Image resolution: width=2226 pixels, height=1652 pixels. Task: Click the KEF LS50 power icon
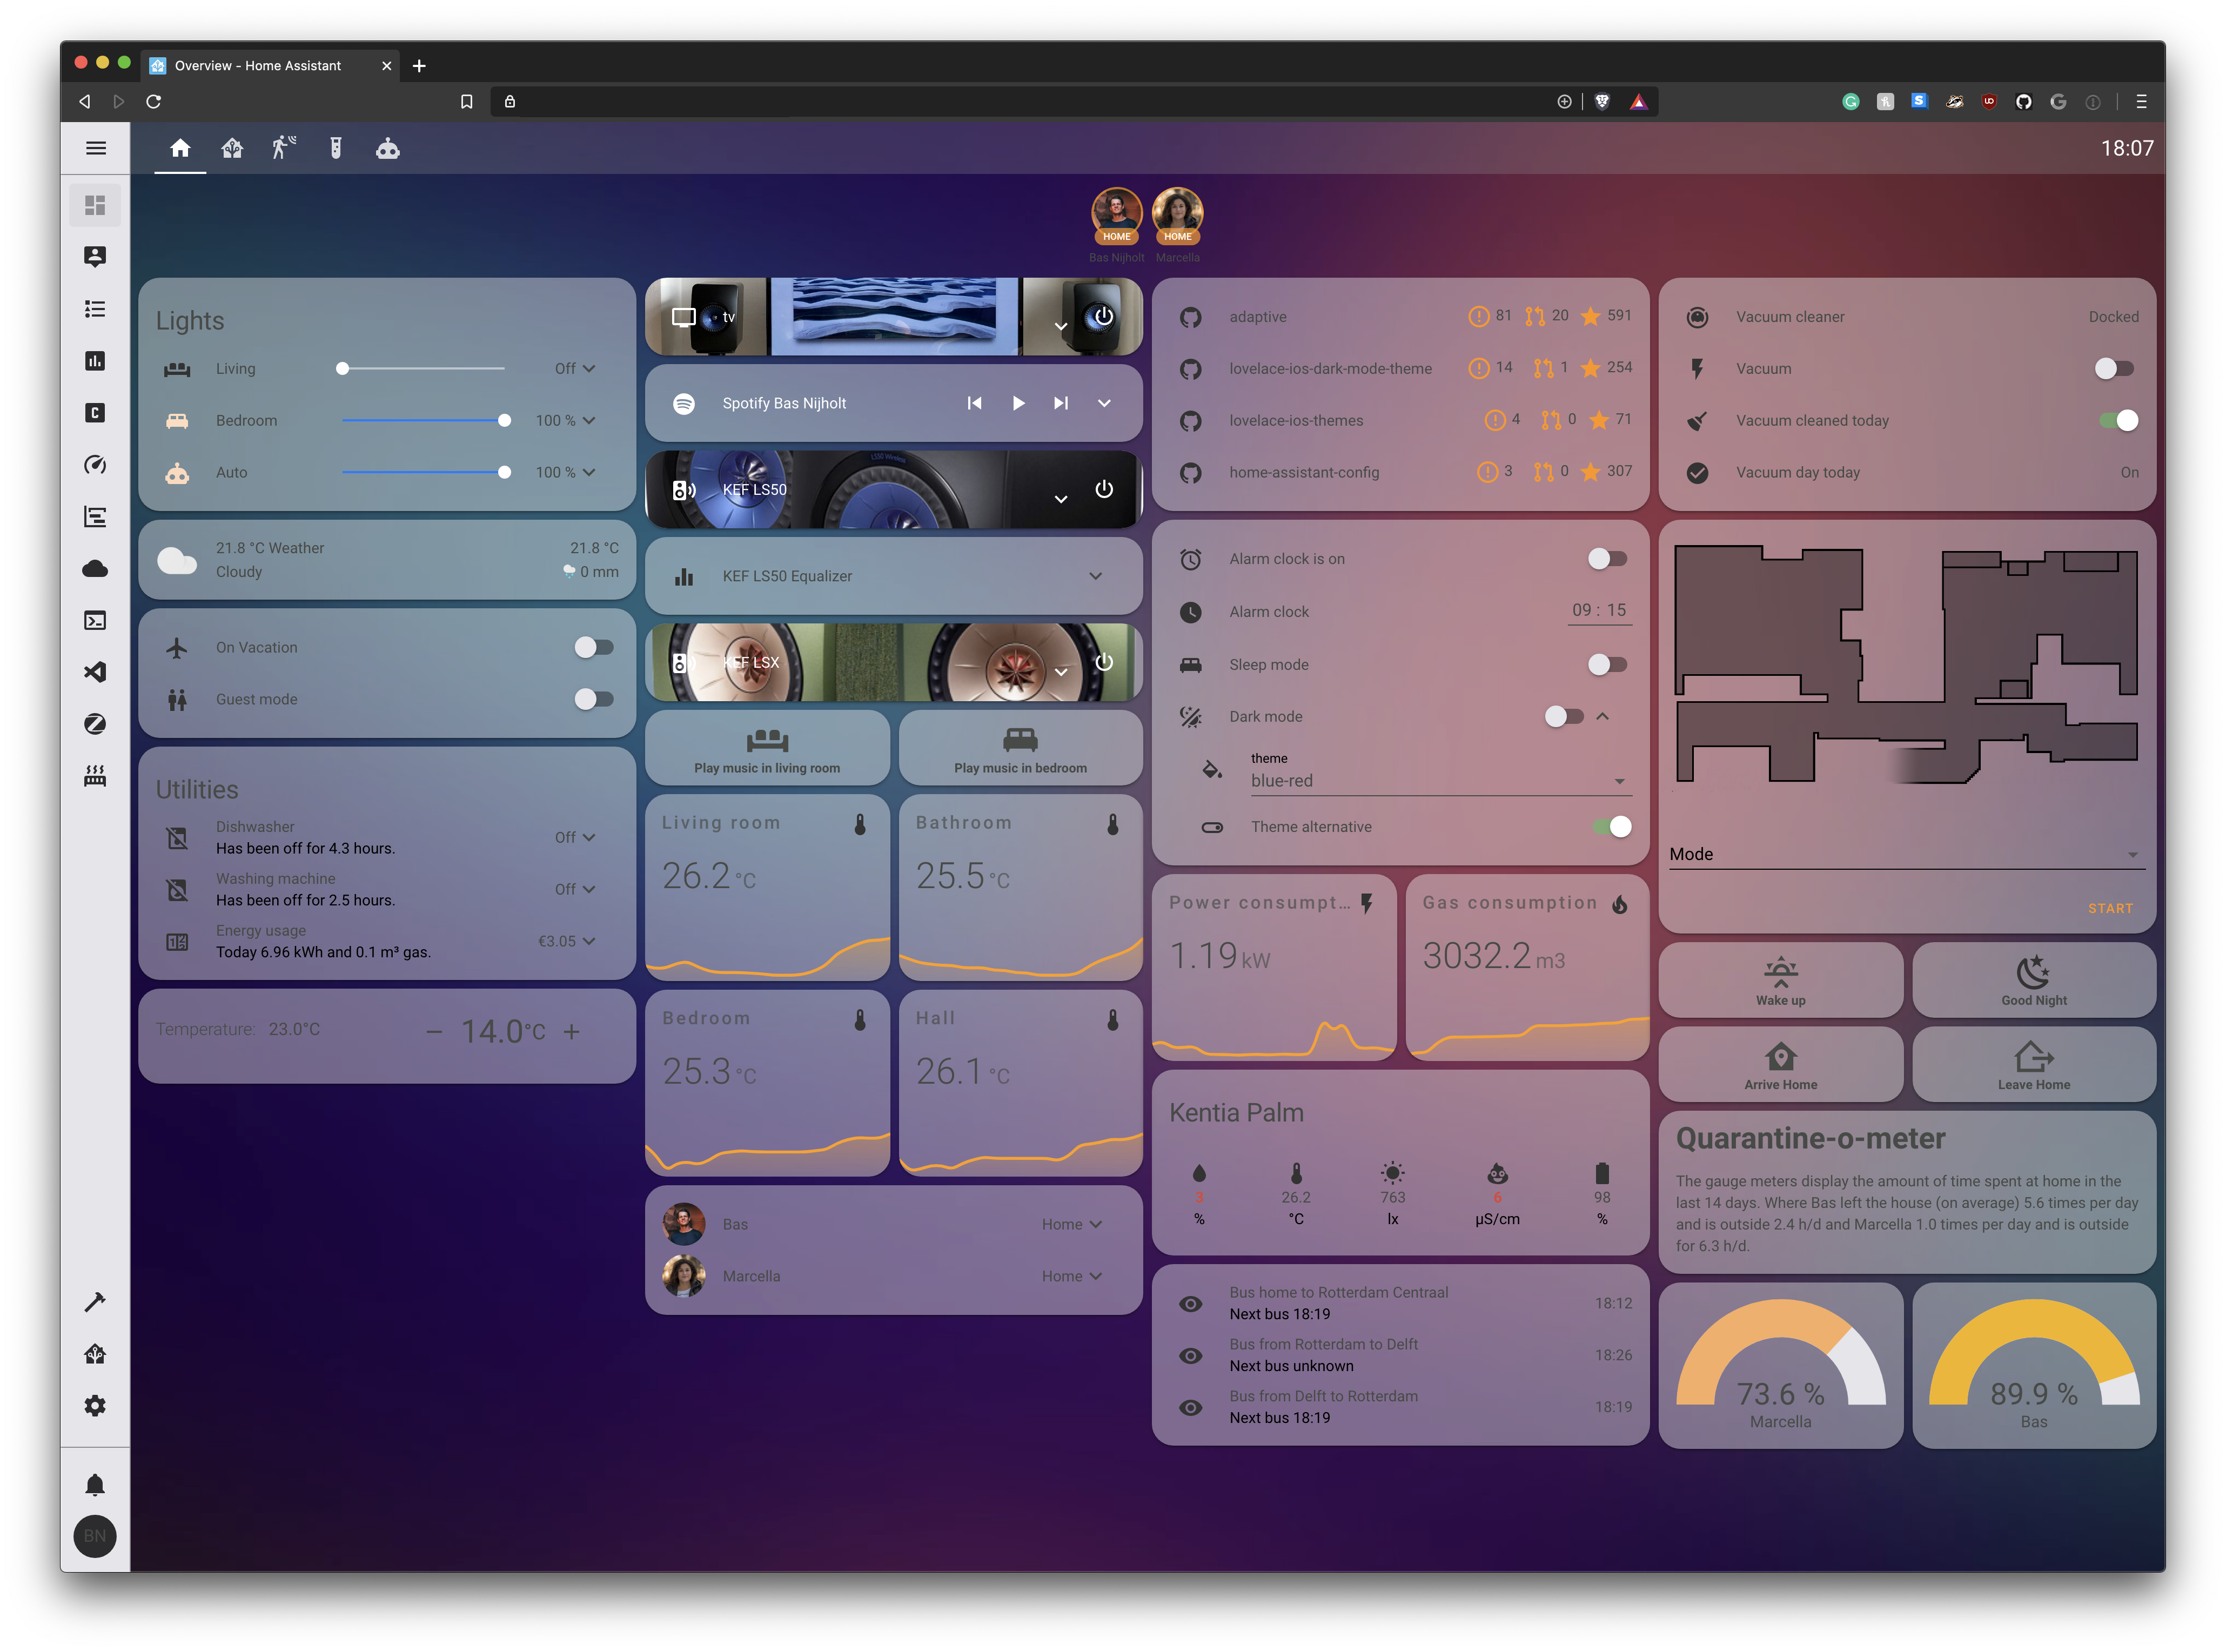click(x=1104, y=489)
